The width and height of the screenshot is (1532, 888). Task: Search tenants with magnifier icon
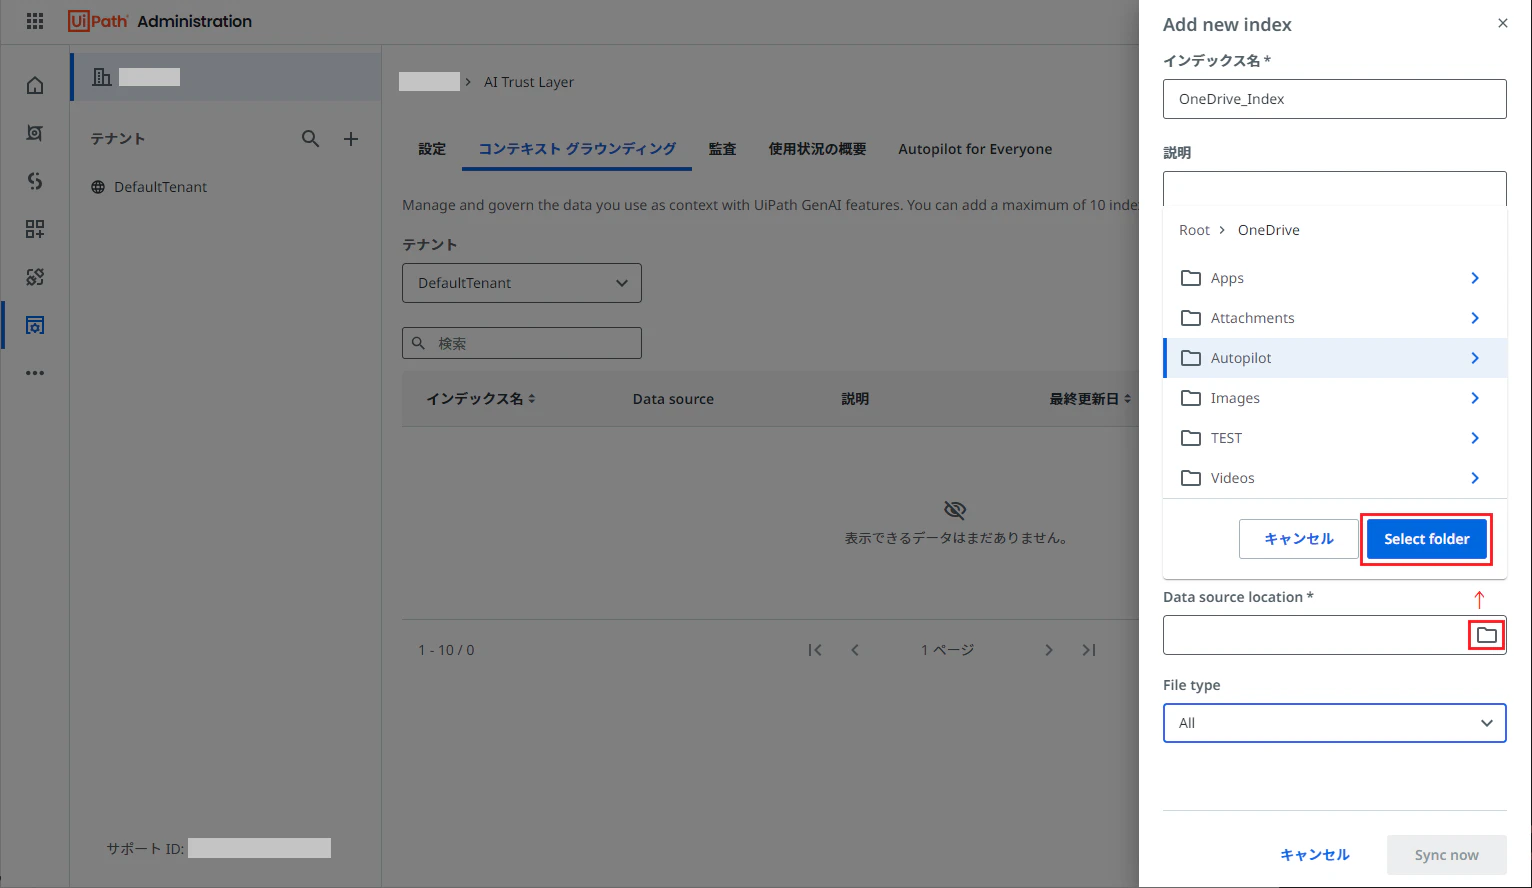click(x=311, y=139)
